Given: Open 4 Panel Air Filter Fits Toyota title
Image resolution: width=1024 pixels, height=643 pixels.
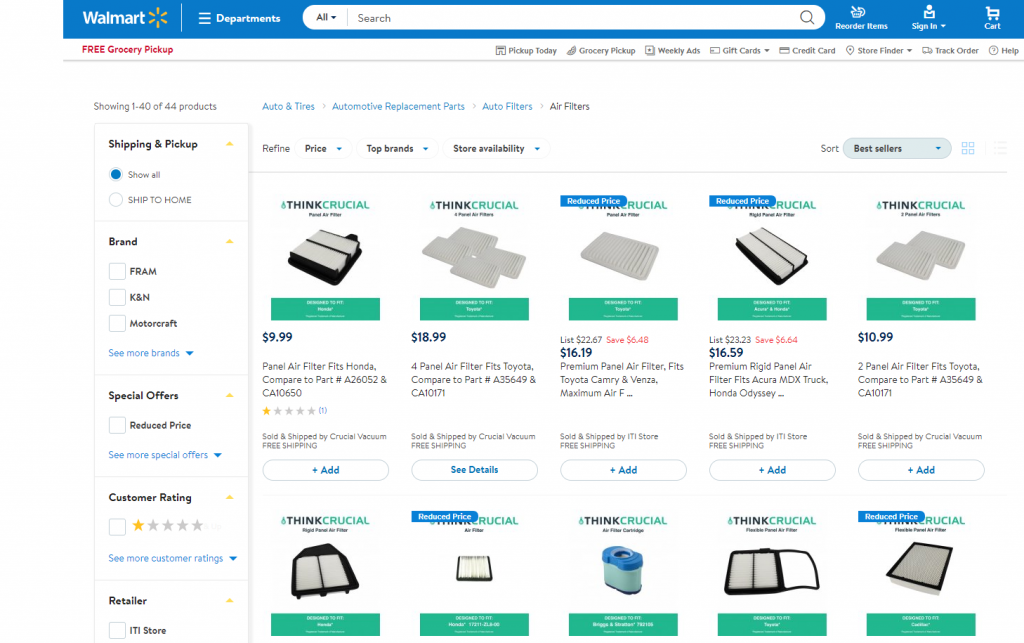Looking at the screenshot, I should 473,380.
